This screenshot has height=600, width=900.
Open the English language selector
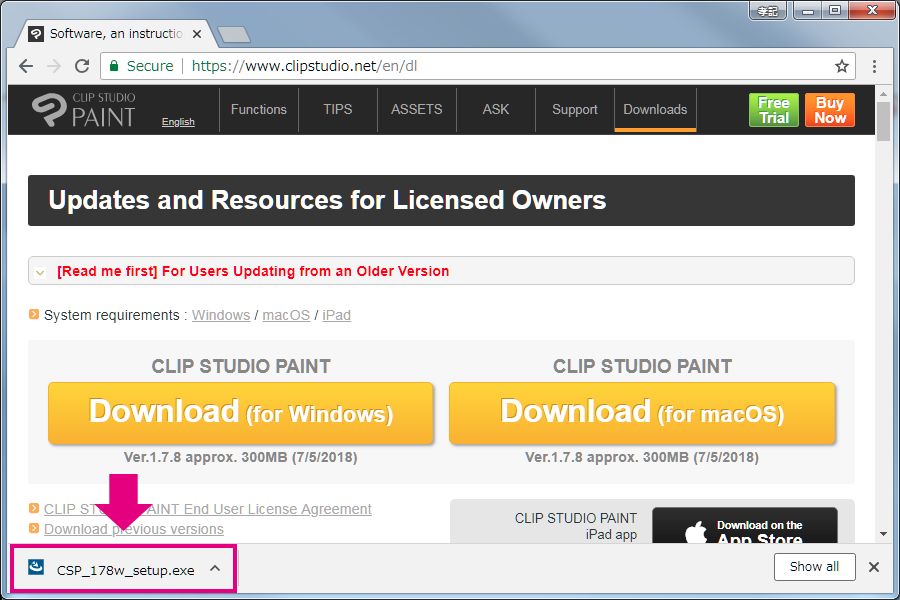pyautogui.click(x=178, y=122)
